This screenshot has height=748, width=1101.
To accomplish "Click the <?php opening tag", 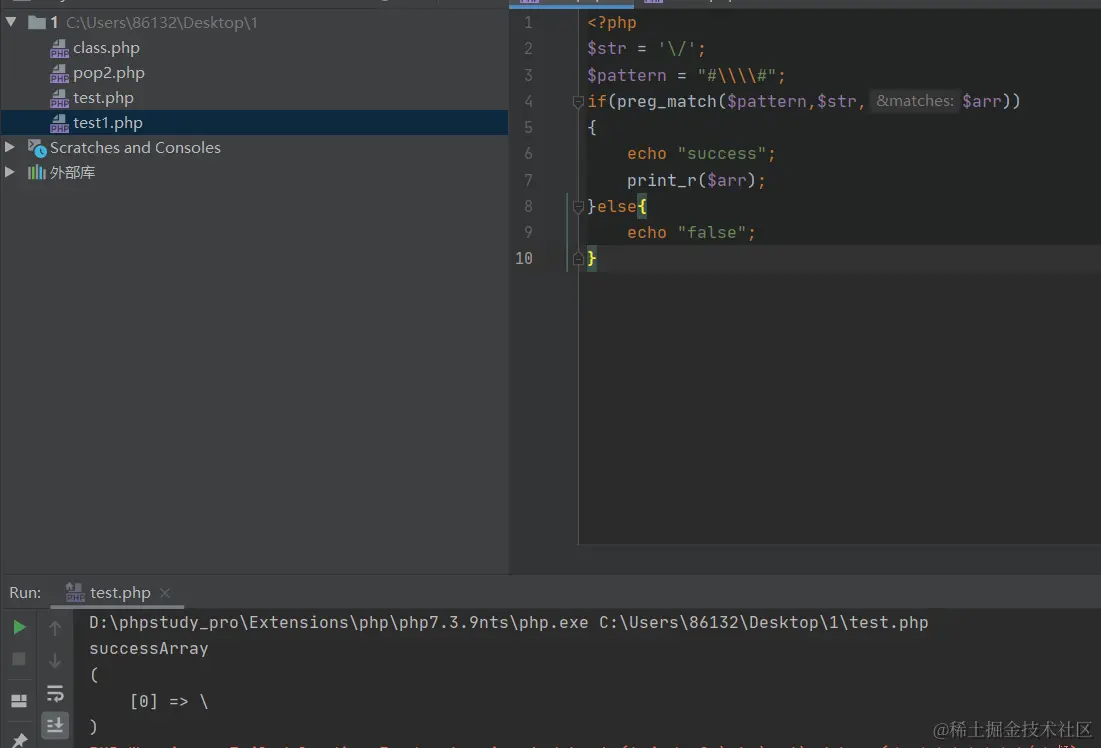I will [612, 22].
